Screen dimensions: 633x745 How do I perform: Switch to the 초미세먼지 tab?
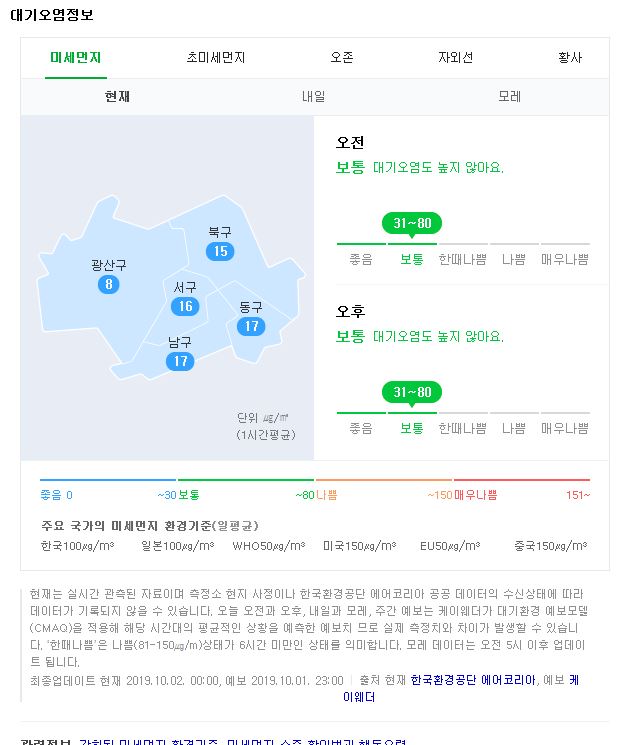click(x=216, y=57)
